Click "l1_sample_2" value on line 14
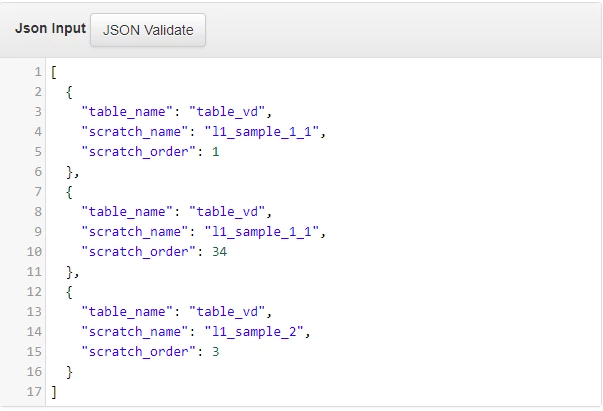The width and height of the screenshot is (603, 411). coord(254,332)
